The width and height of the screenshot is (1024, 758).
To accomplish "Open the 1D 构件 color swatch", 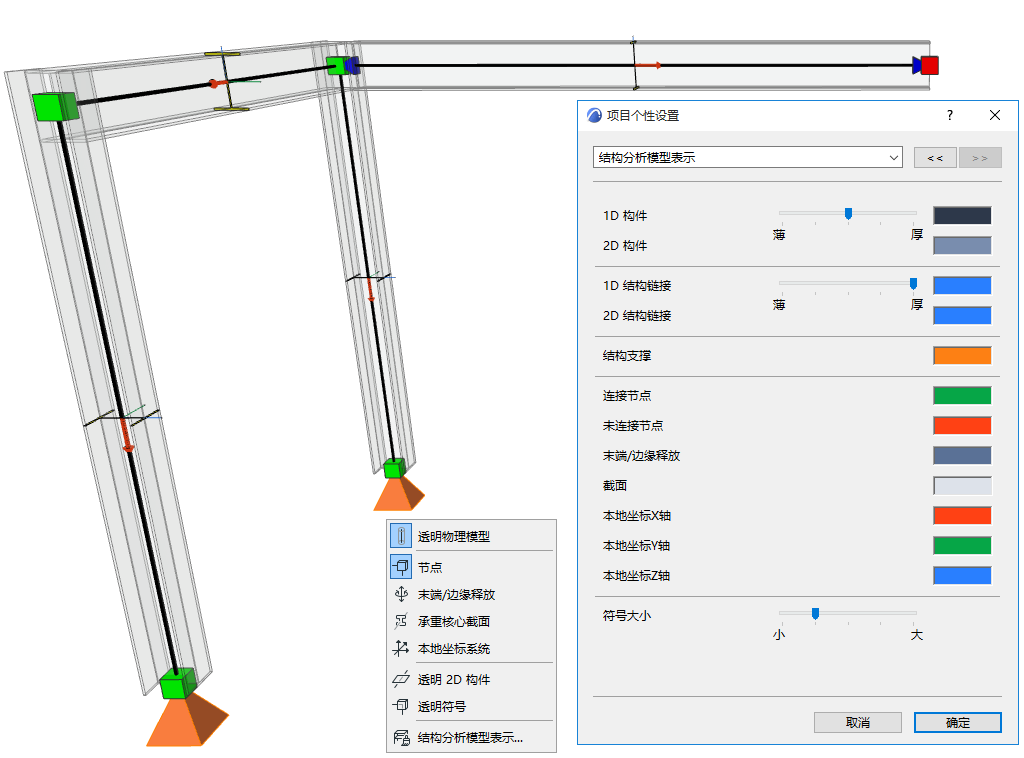I will [962, 215].
